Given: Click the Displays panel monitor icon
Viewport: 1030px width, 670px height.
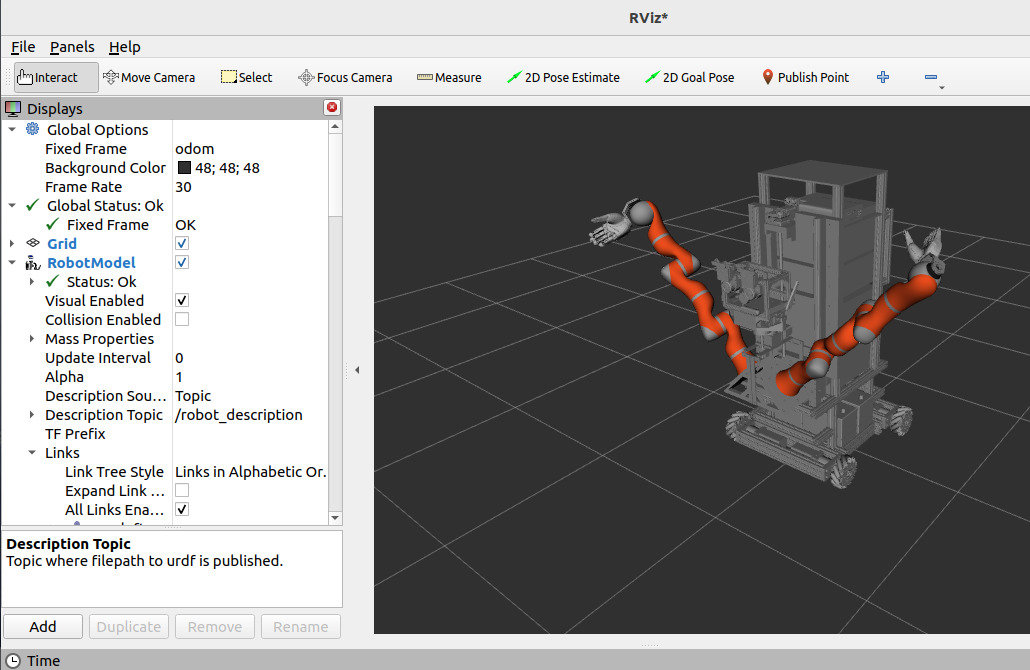Looking at the screenshot, I should (13, 108).
